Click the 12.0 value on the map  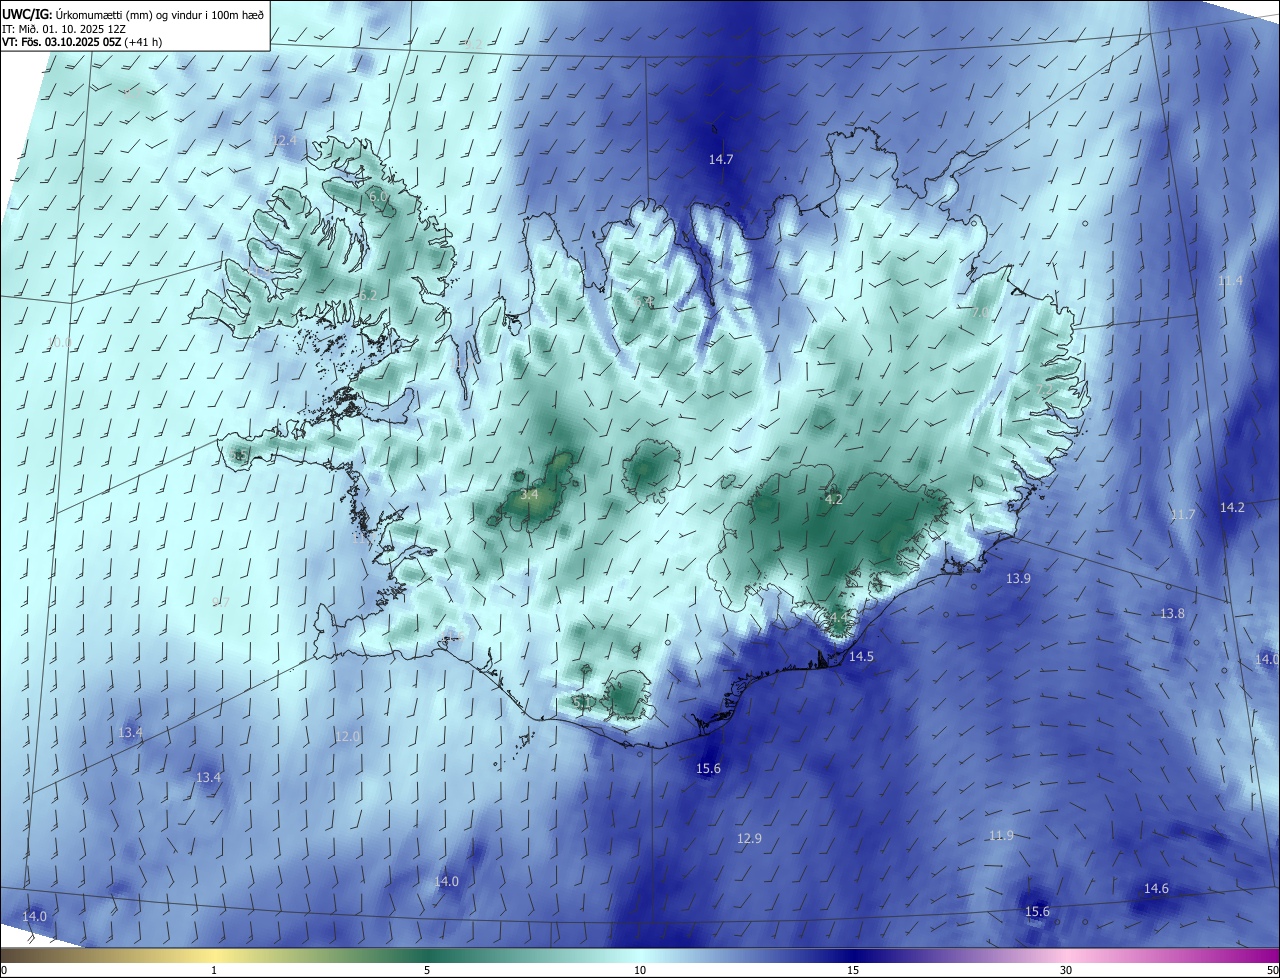tap(346, 736)
